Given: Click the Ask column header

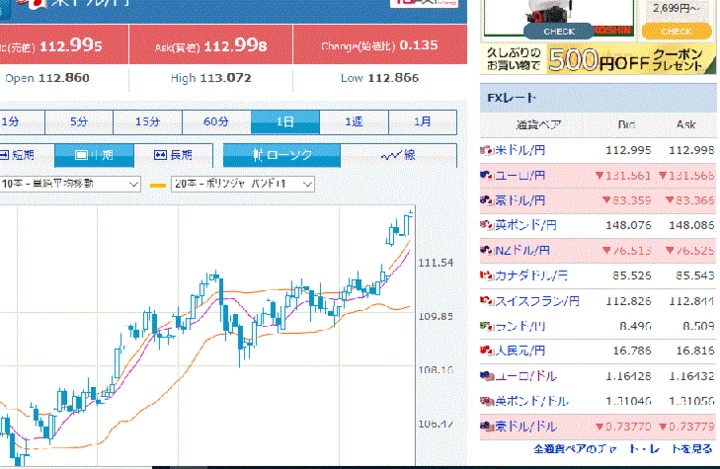Looking at the screenshot, I should point(686,124).
